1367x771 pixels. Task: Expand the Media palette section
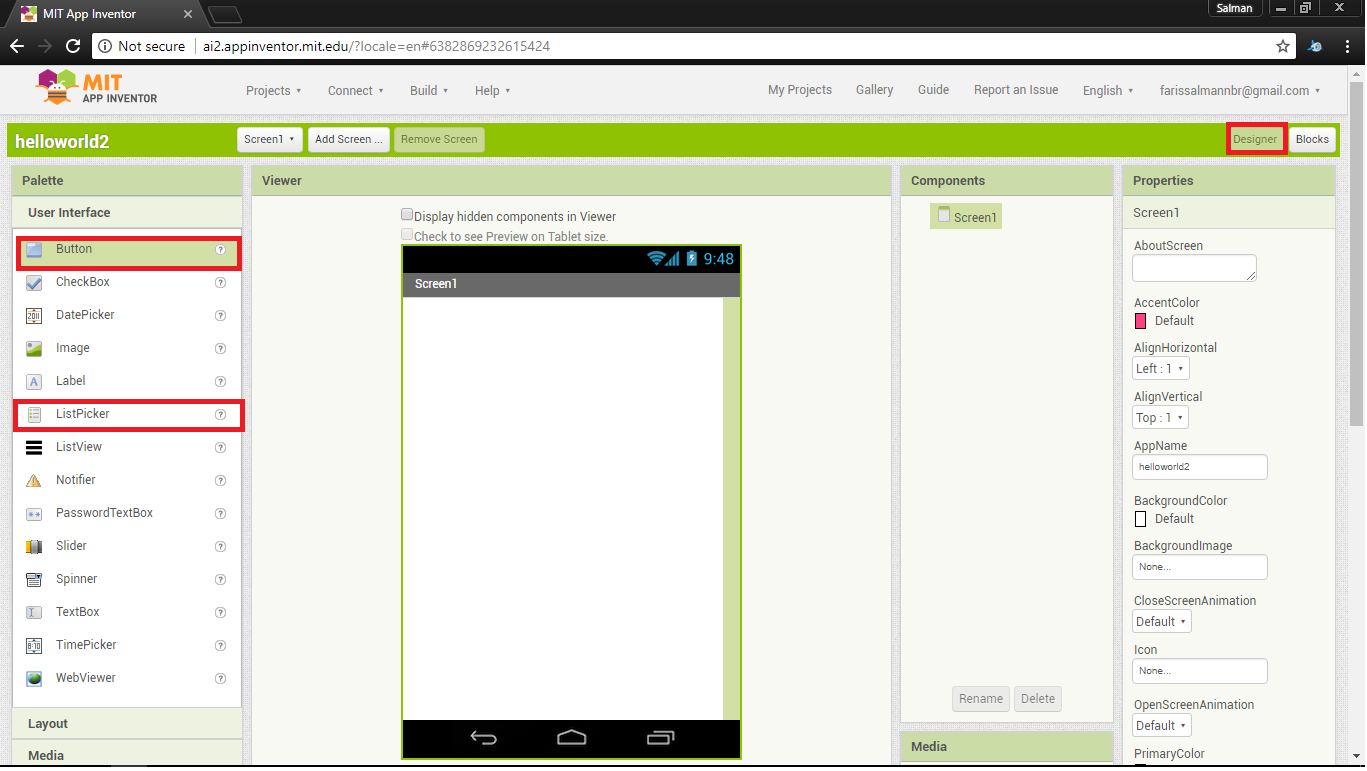pos(127,756)
